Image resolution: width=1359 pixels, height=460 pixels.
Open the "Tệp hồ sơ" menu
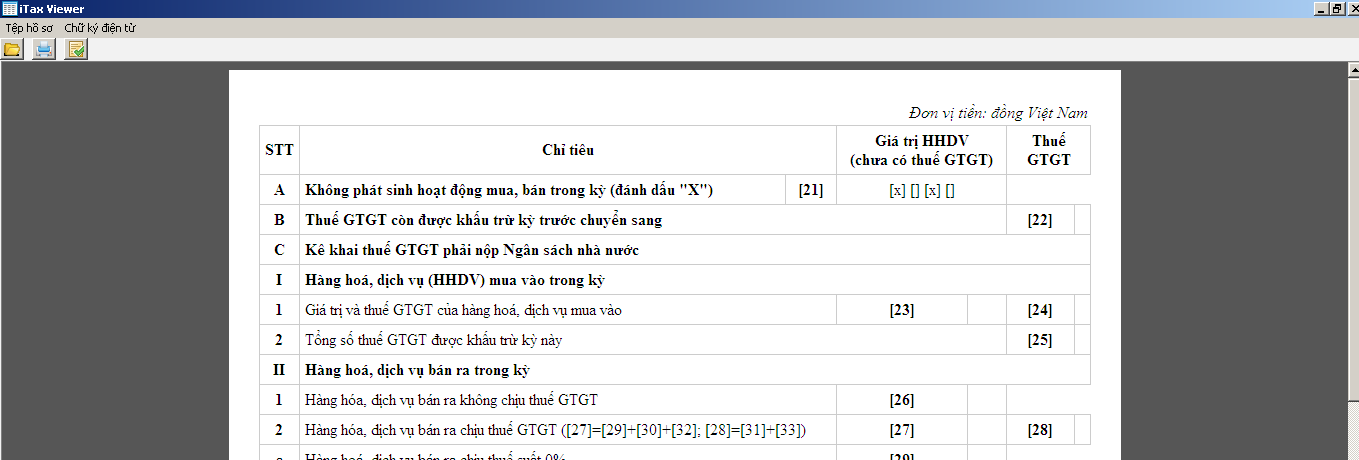point(31,28)
